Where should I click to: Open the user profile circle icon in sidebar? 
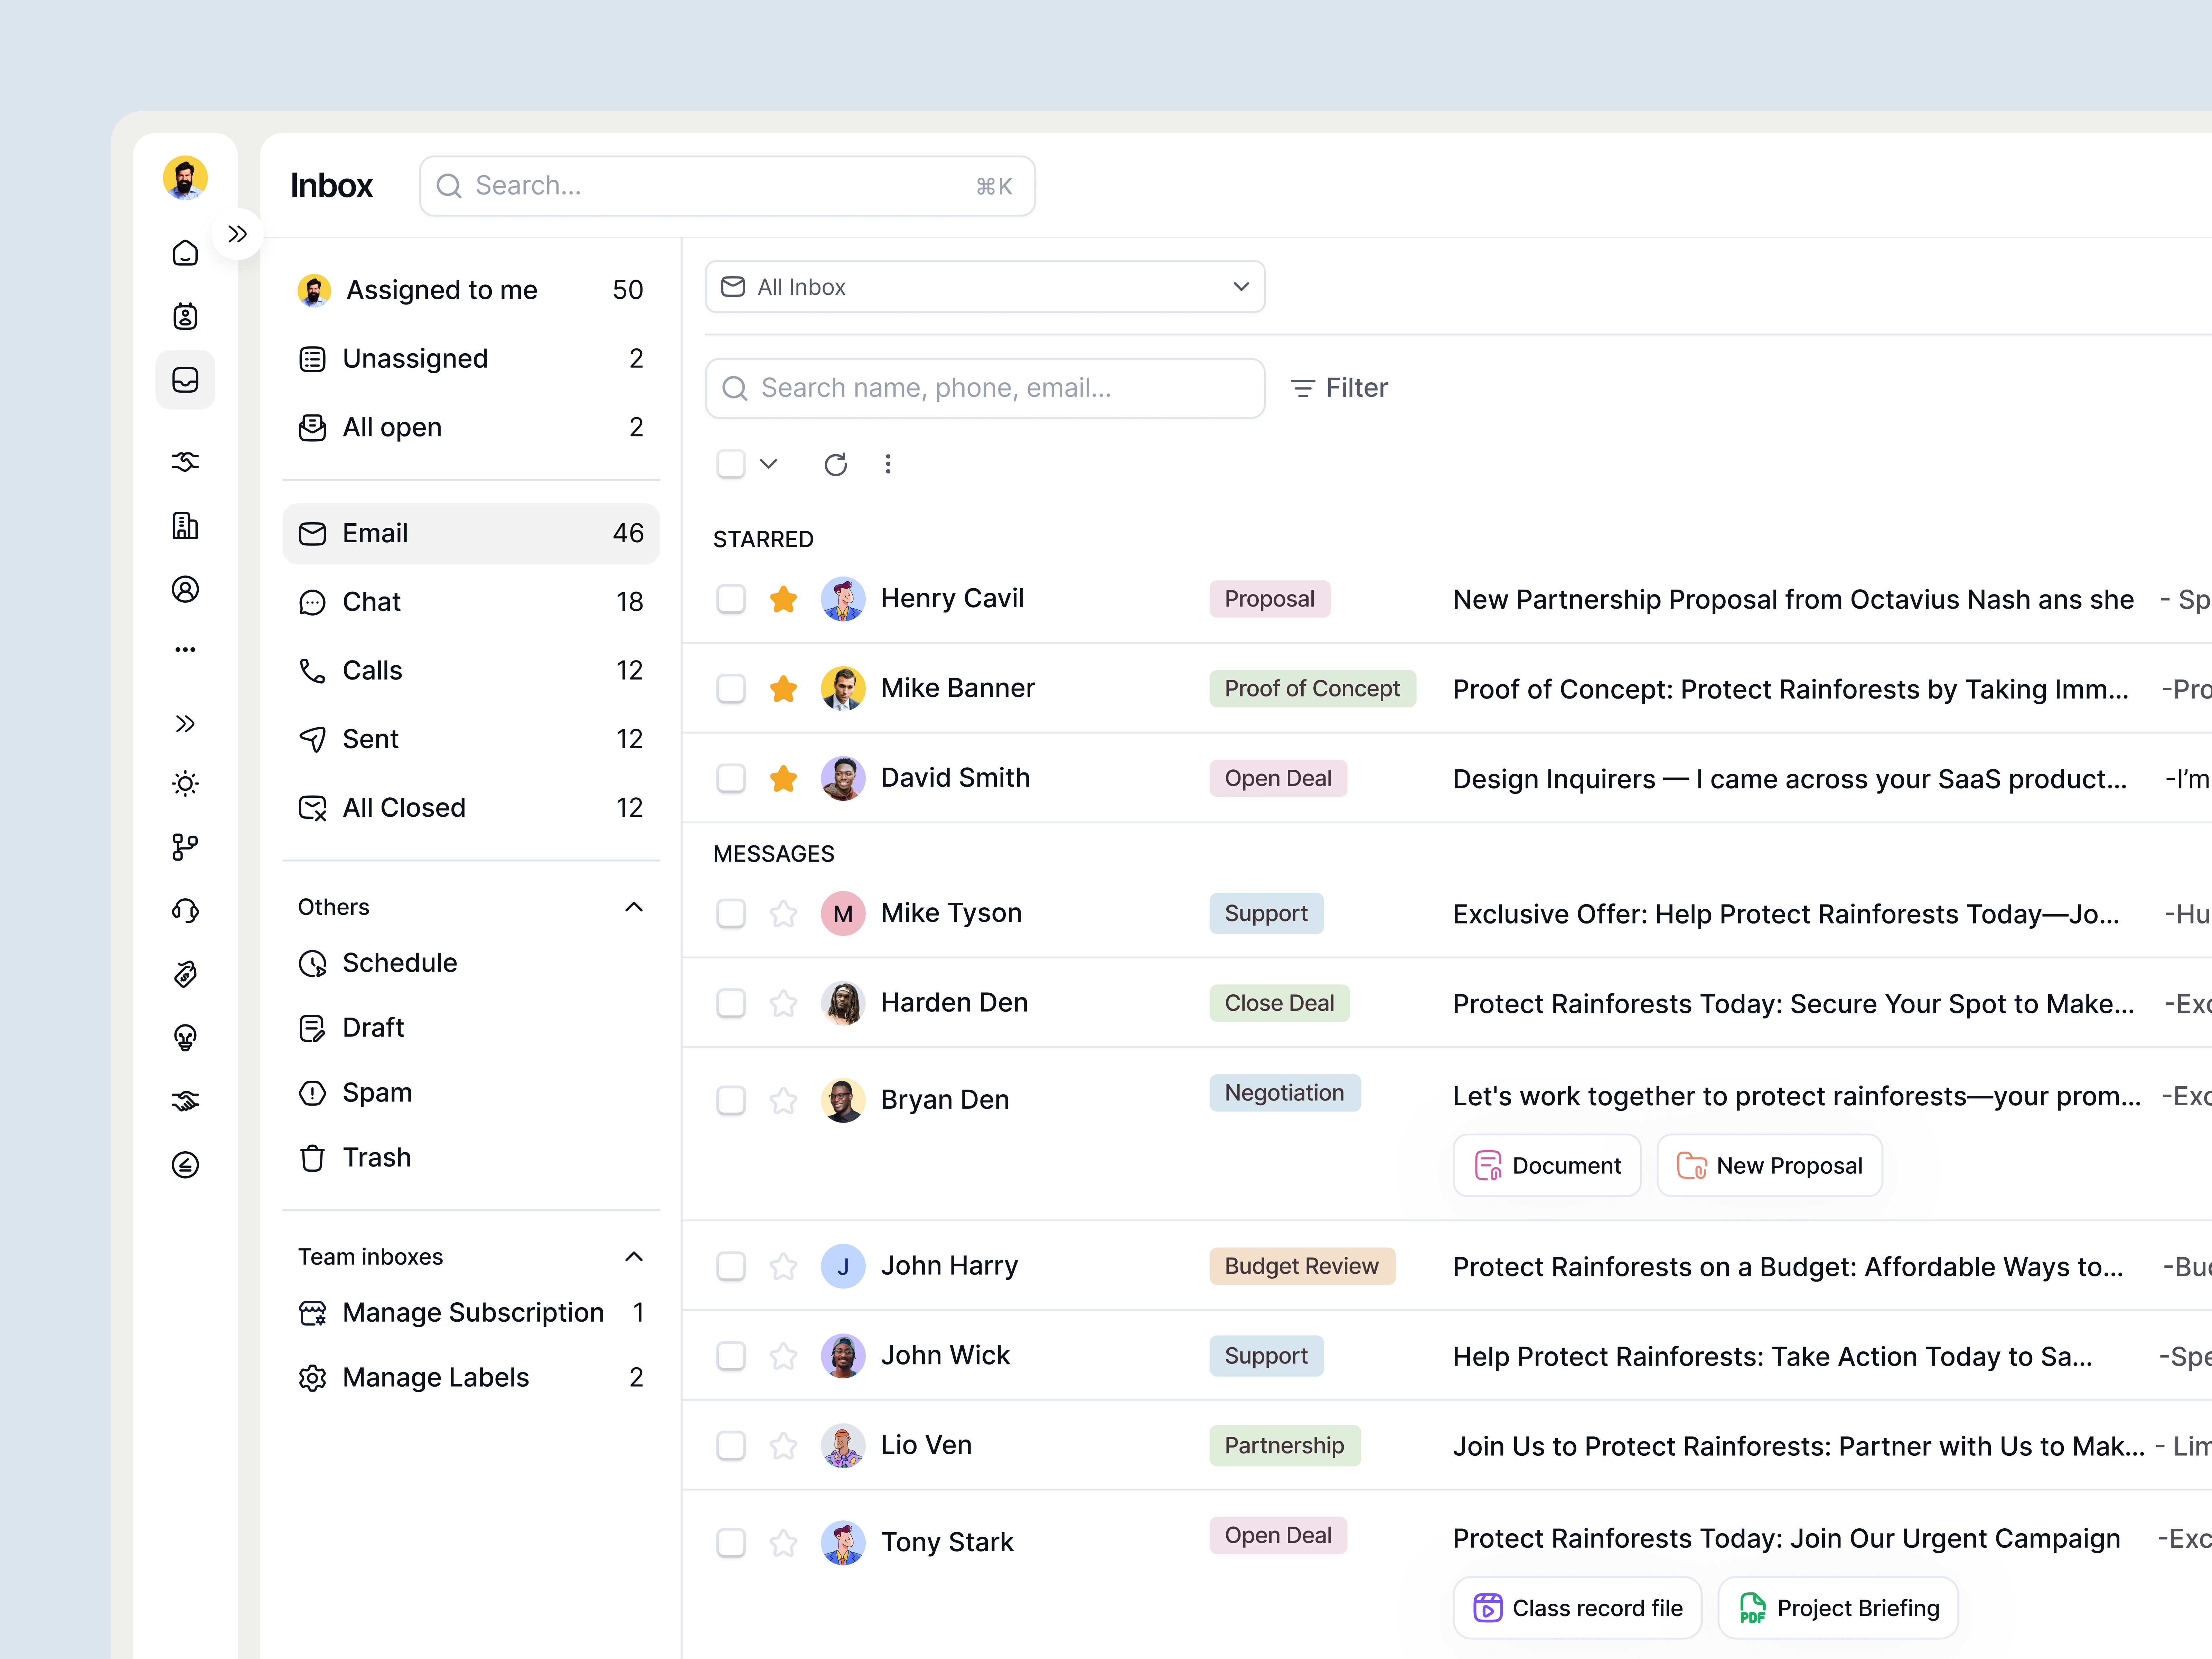pyautogui.click(x=185, y=589)
